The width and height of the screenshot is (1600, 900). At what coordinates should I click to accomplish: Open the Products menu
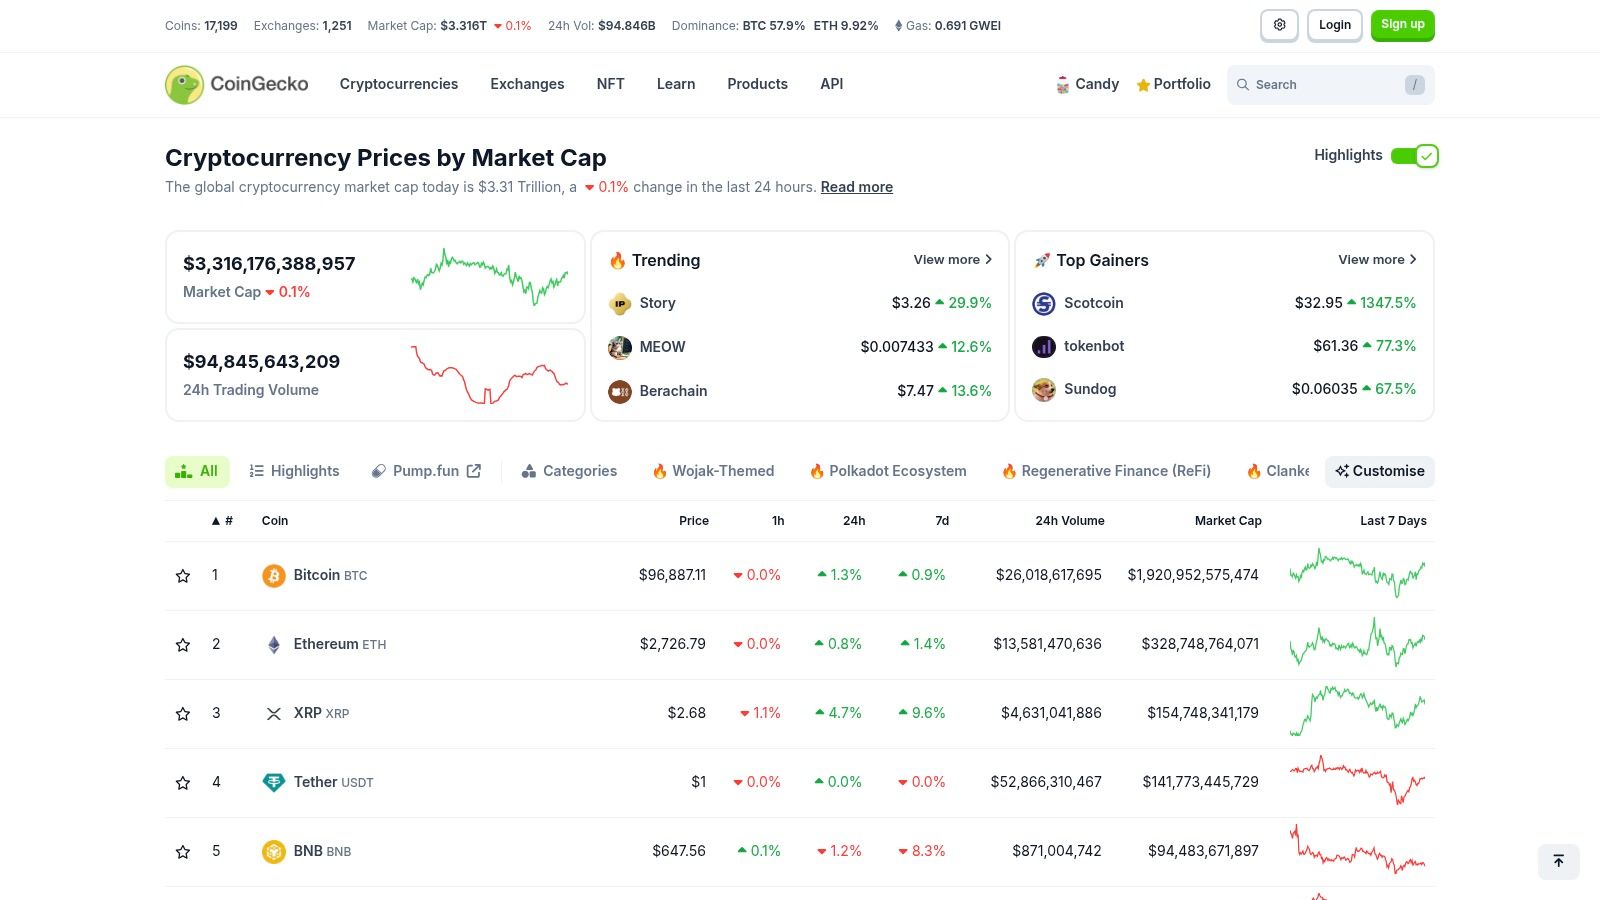pos(757,84)
